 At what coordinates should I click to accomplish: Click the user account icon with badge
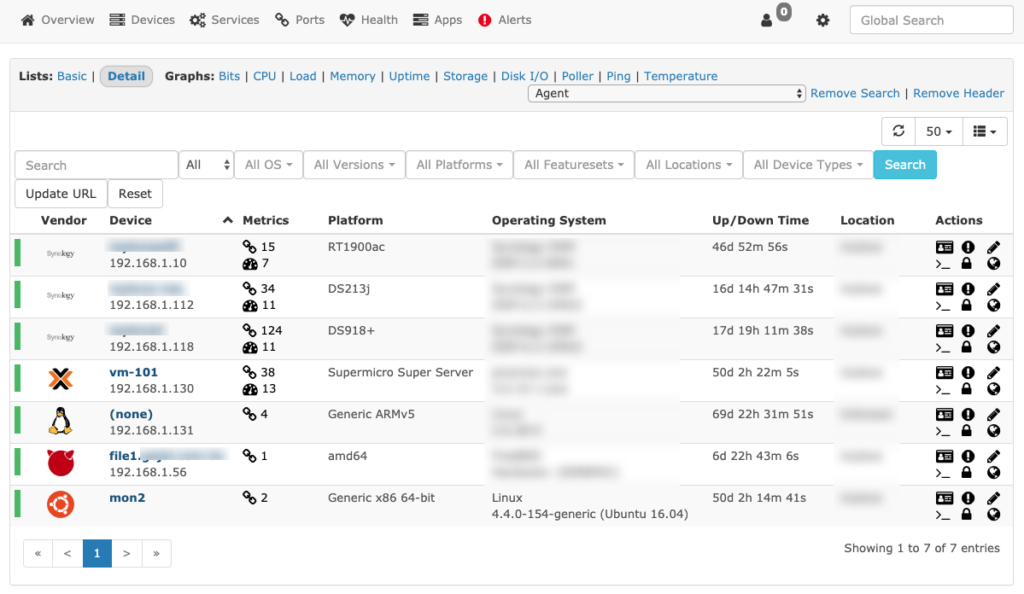tap(775, 17)
